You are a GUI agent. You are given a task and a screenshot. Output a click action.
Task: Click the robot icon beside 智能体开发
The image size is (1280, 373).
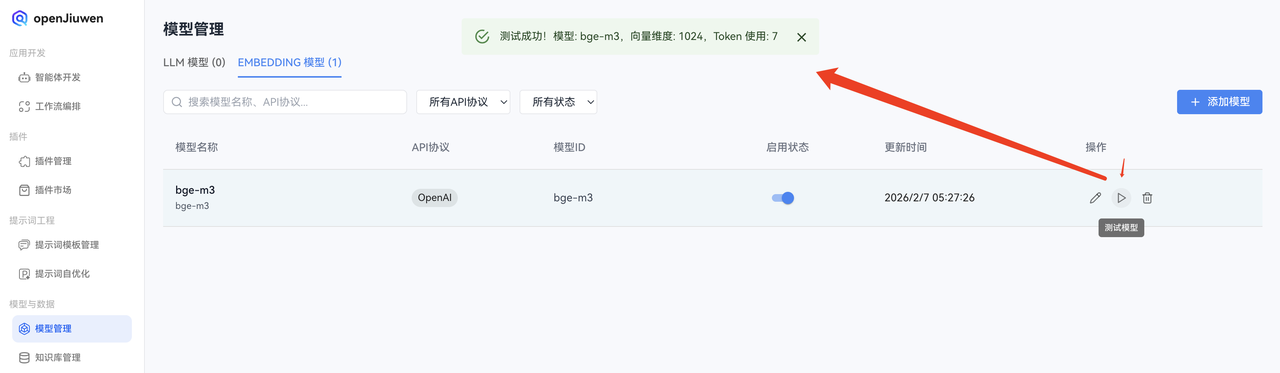coord(25,77)
